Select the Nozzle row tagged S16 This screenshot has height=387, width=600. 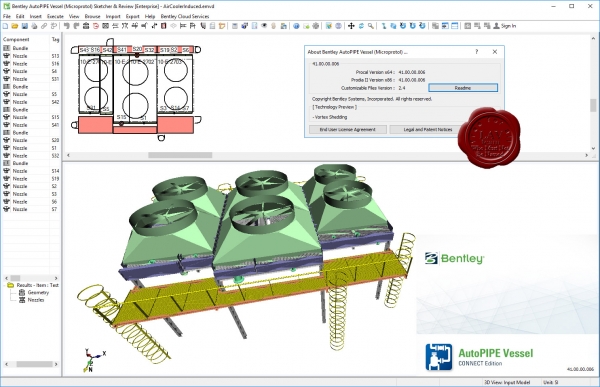coord(31,64)
